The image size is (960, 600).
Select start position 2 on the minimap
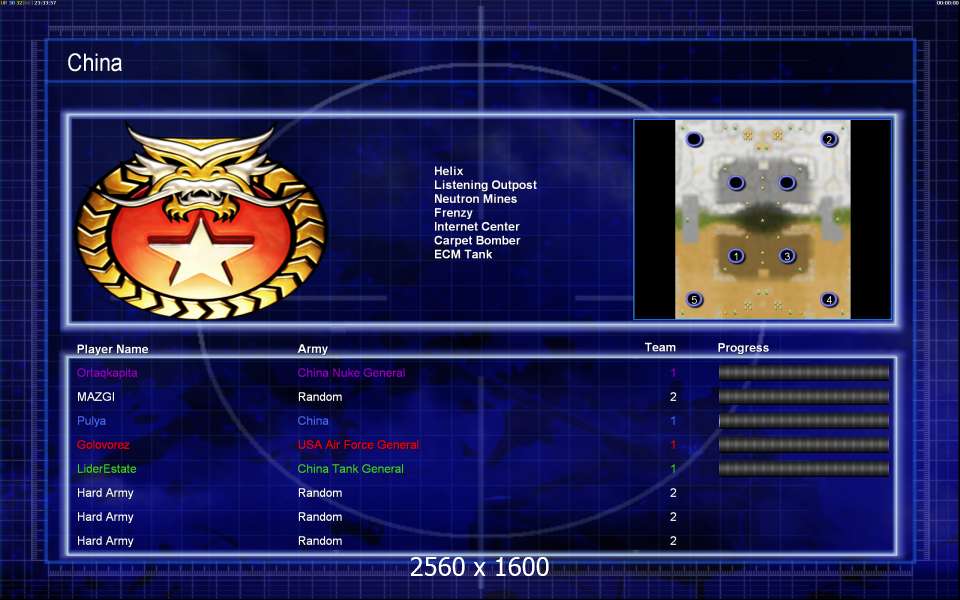829,140
